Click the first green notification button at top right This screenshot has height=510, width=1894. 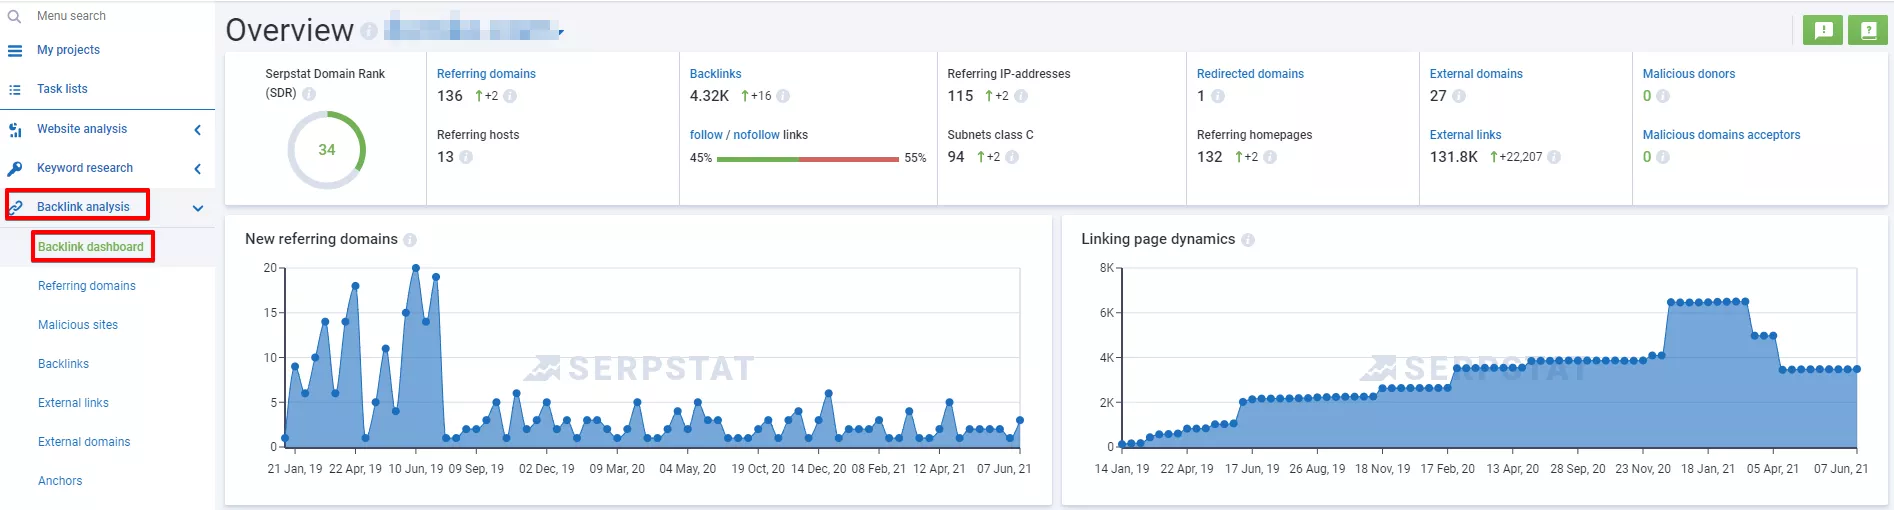(x=1823, y=30)
